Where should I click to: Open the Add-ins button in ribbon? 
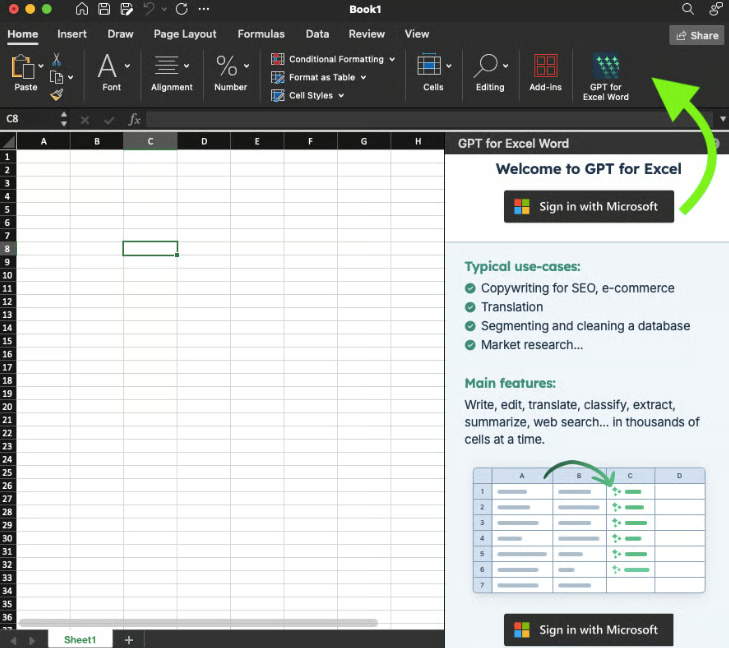(545, 68)
